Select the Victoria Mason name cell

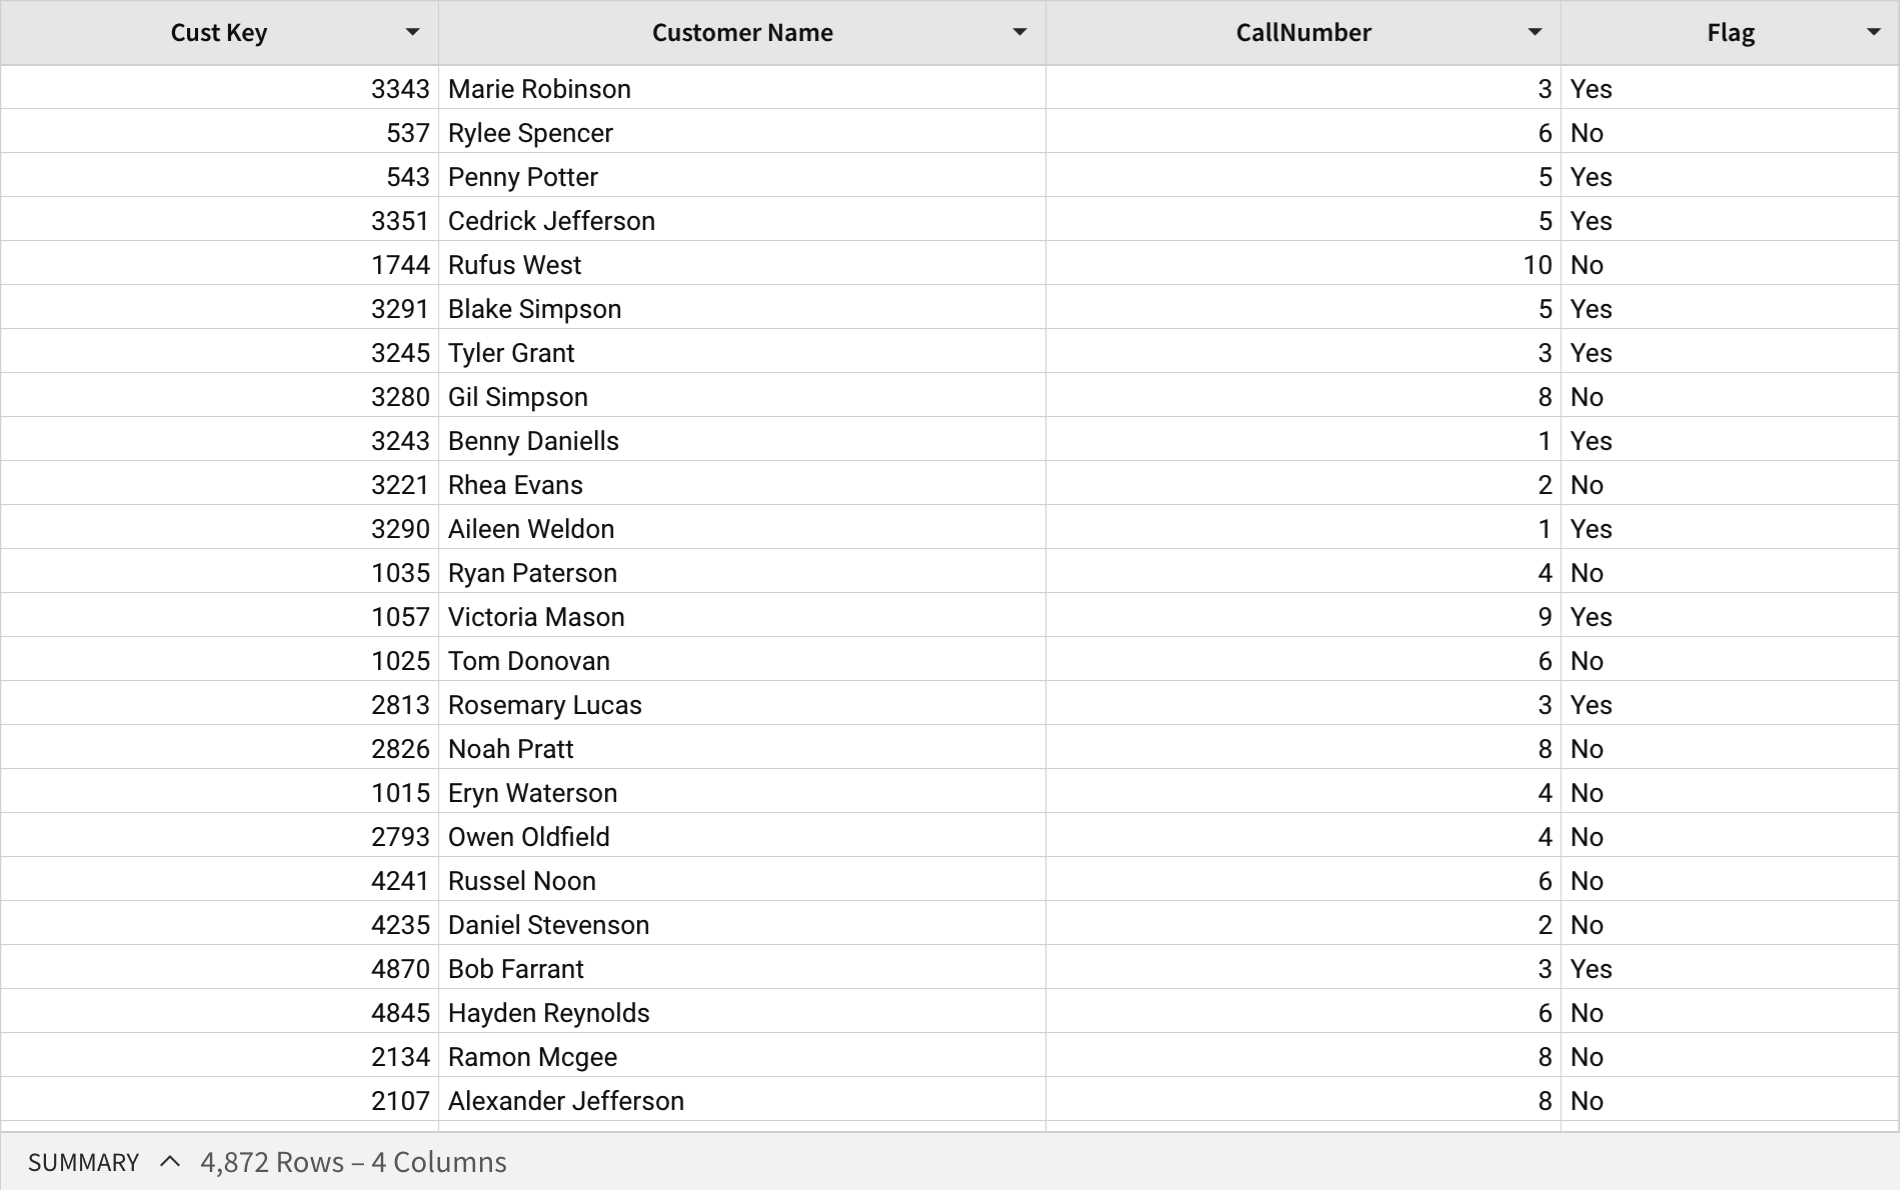(x=742, y=616)
